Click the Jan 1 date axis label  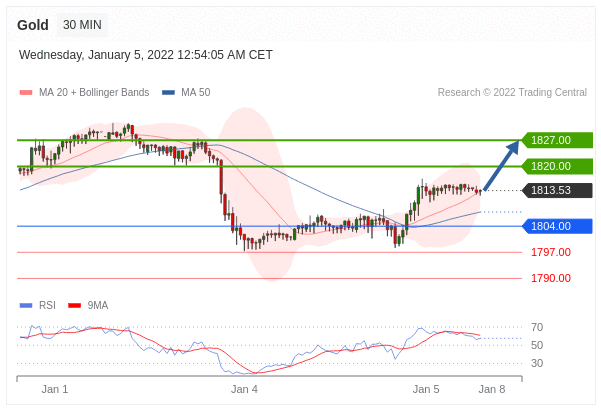tap(55, 389)
